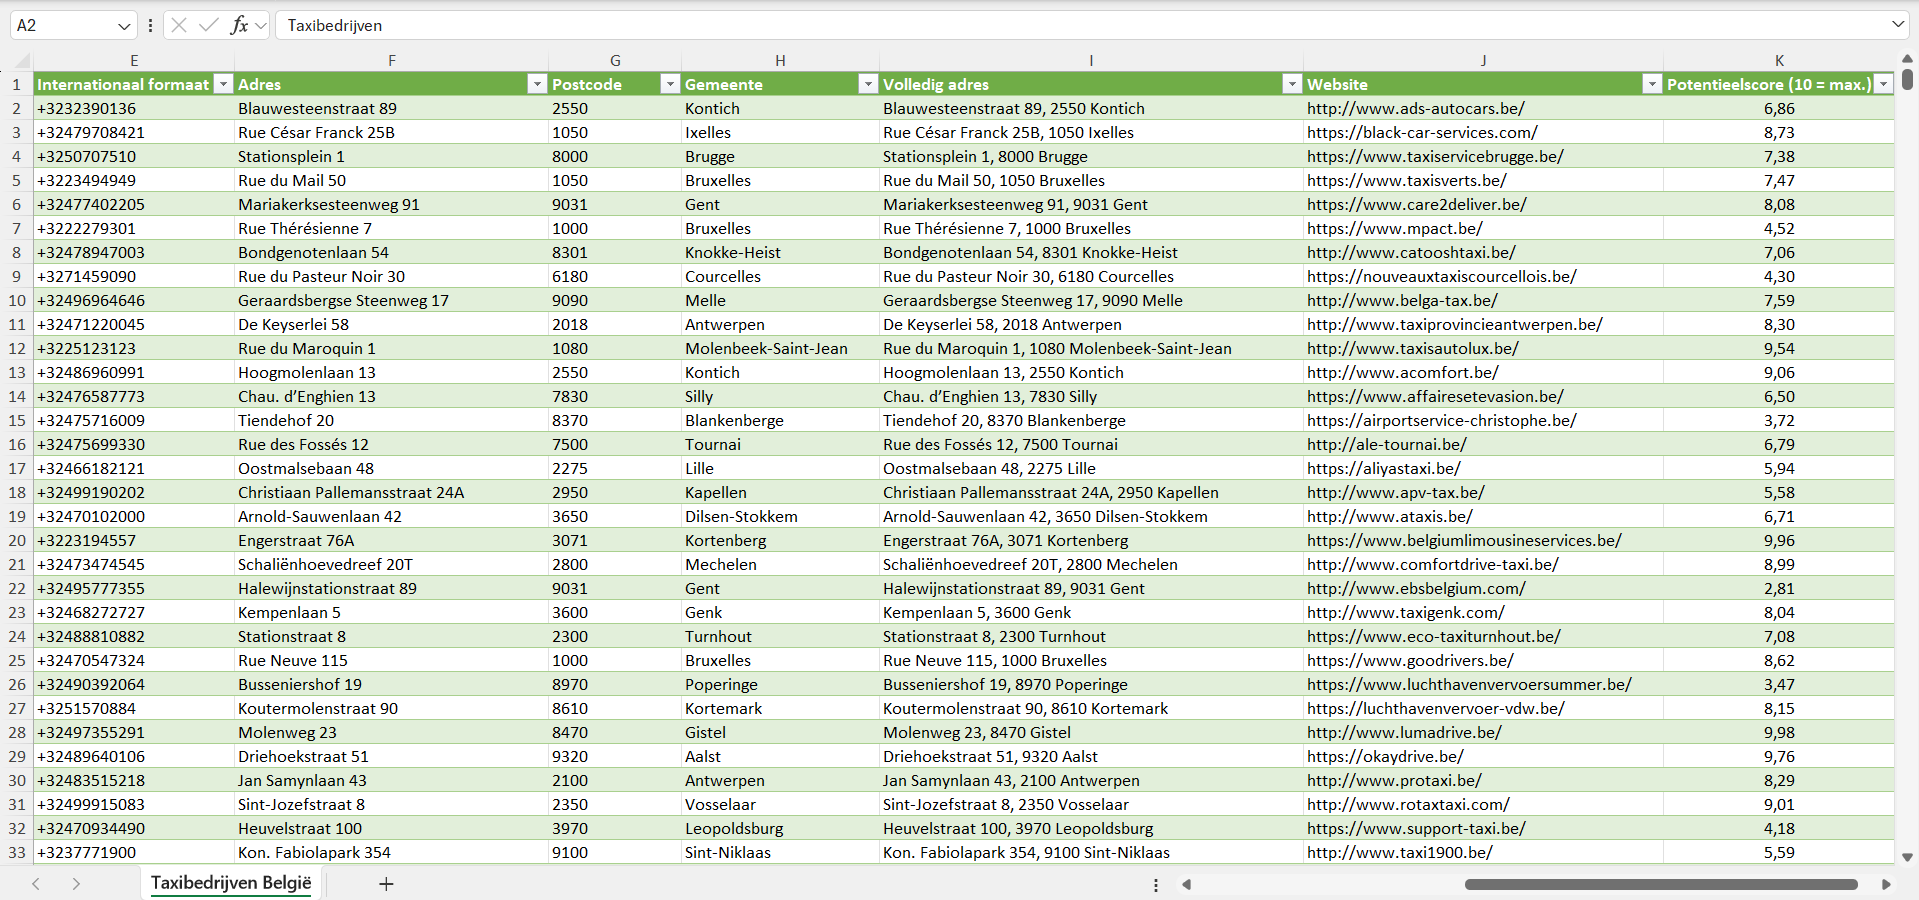Click the Cancel X icon in formula bar
Viewport: 1919px width, 900px height.
179,25
